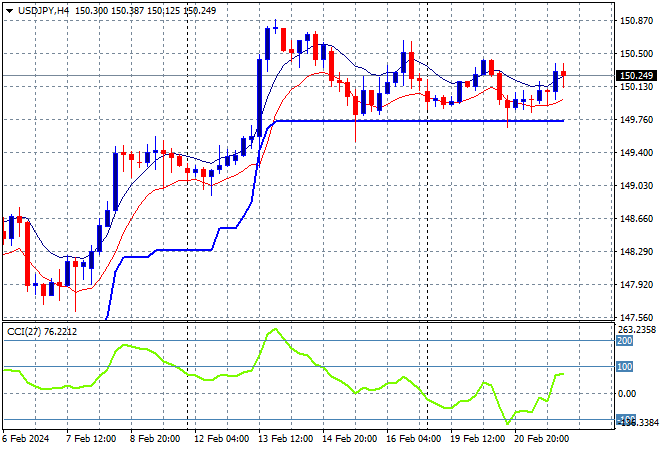Click the 150.870 label on price axis
Screen dimensions: 660x450
[x=637, y=20]
